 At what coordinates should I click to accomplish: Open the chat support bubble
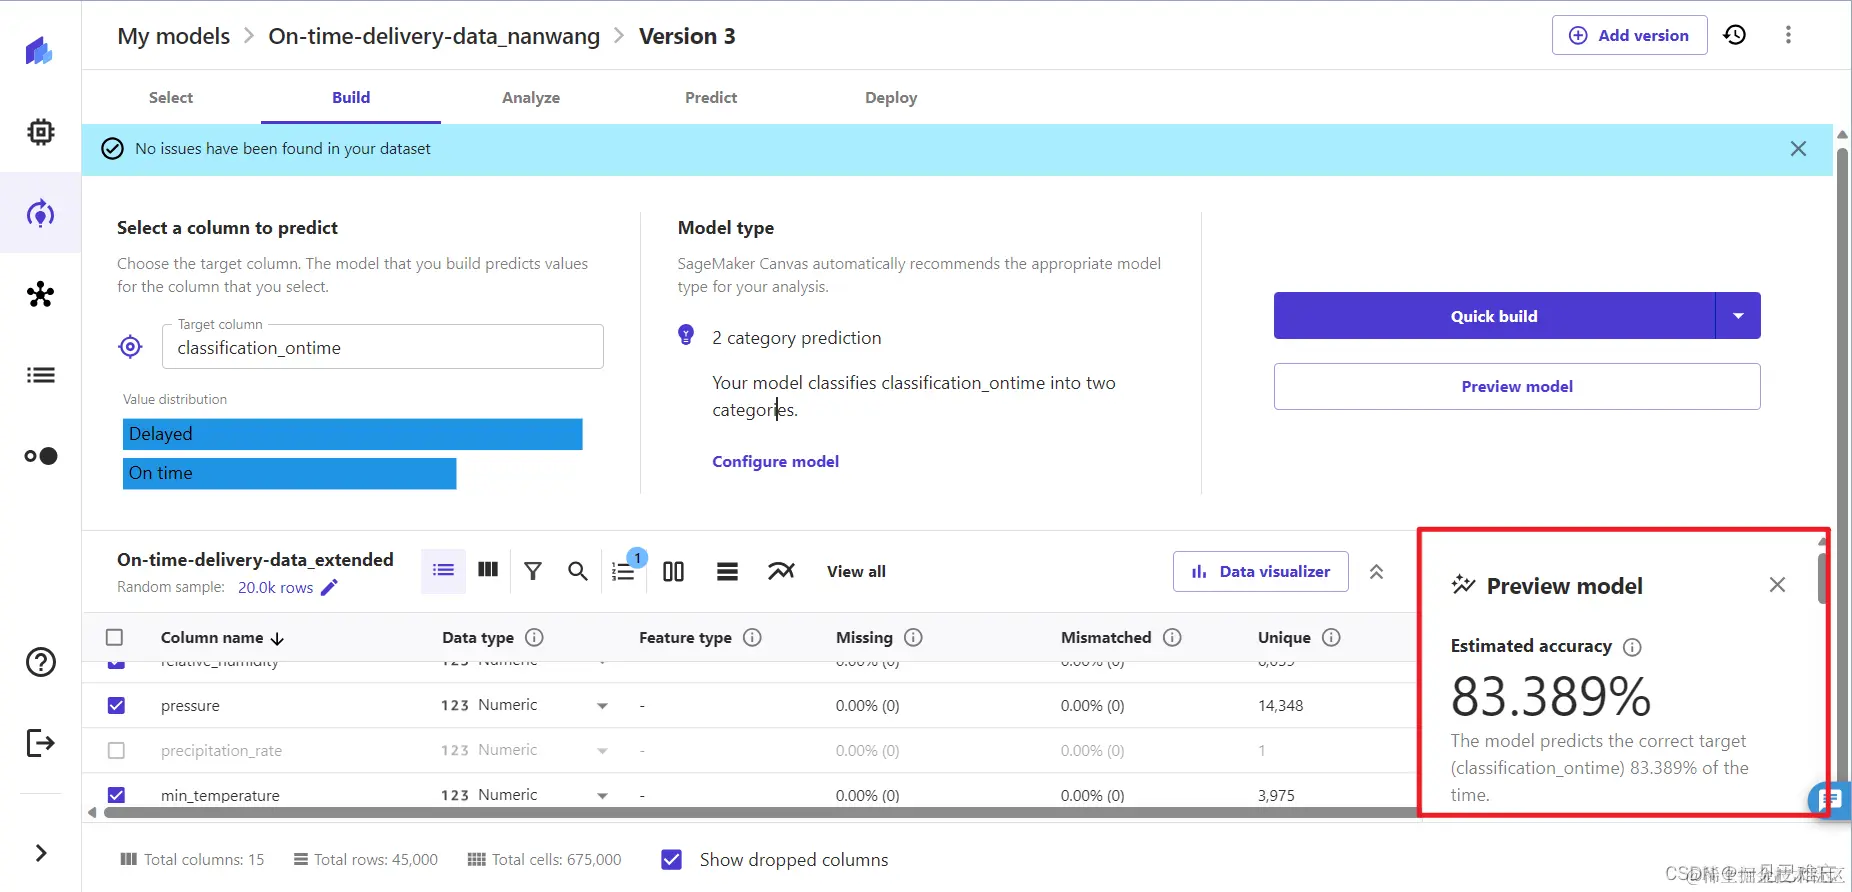point(1830,799)
